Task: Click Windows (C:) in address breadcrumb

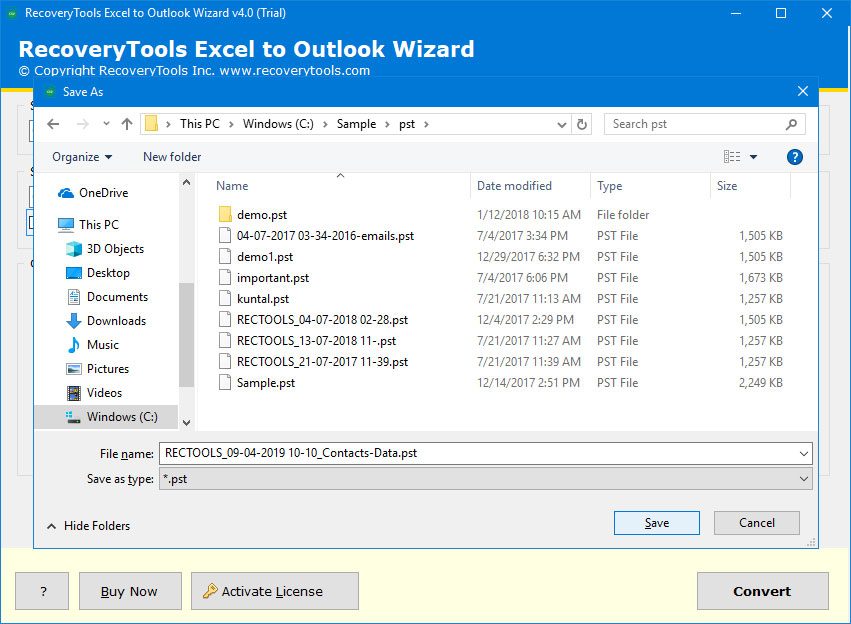Action: pyautogui.click(x=278, y=124)
